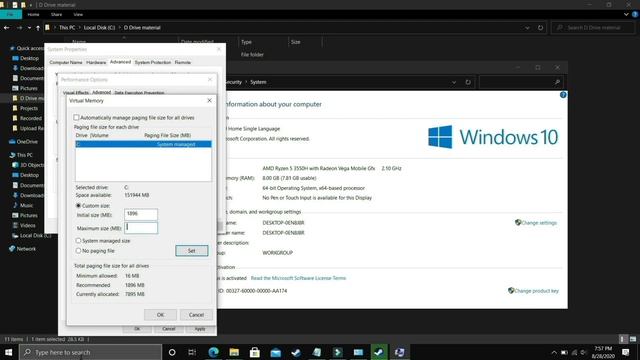Open Videos under This PC
The image size is (640, 360).
(x=27, y=225)
